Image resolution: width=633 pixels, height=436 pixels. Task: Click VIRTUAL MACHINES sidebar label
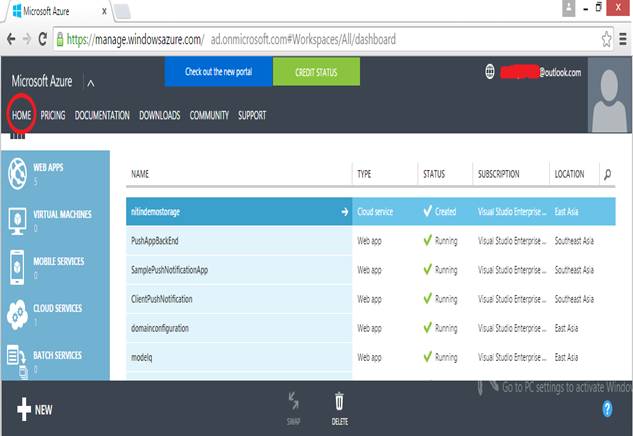tap(62, 214)
